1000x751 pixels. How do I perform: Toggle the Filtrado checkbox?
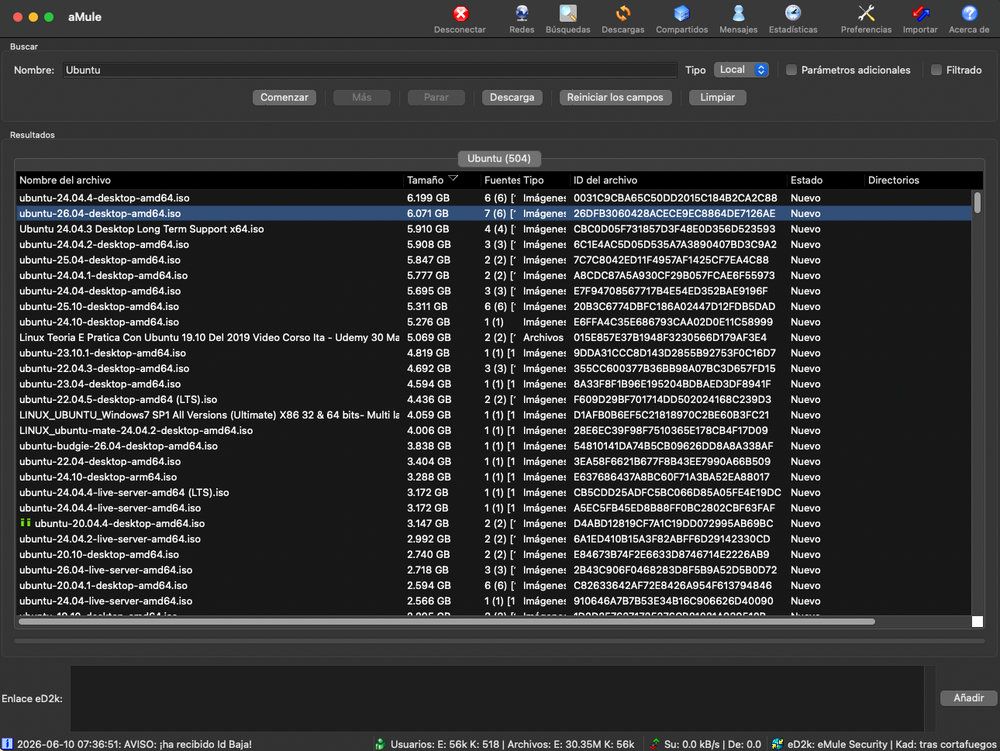(x=936, y=70)
